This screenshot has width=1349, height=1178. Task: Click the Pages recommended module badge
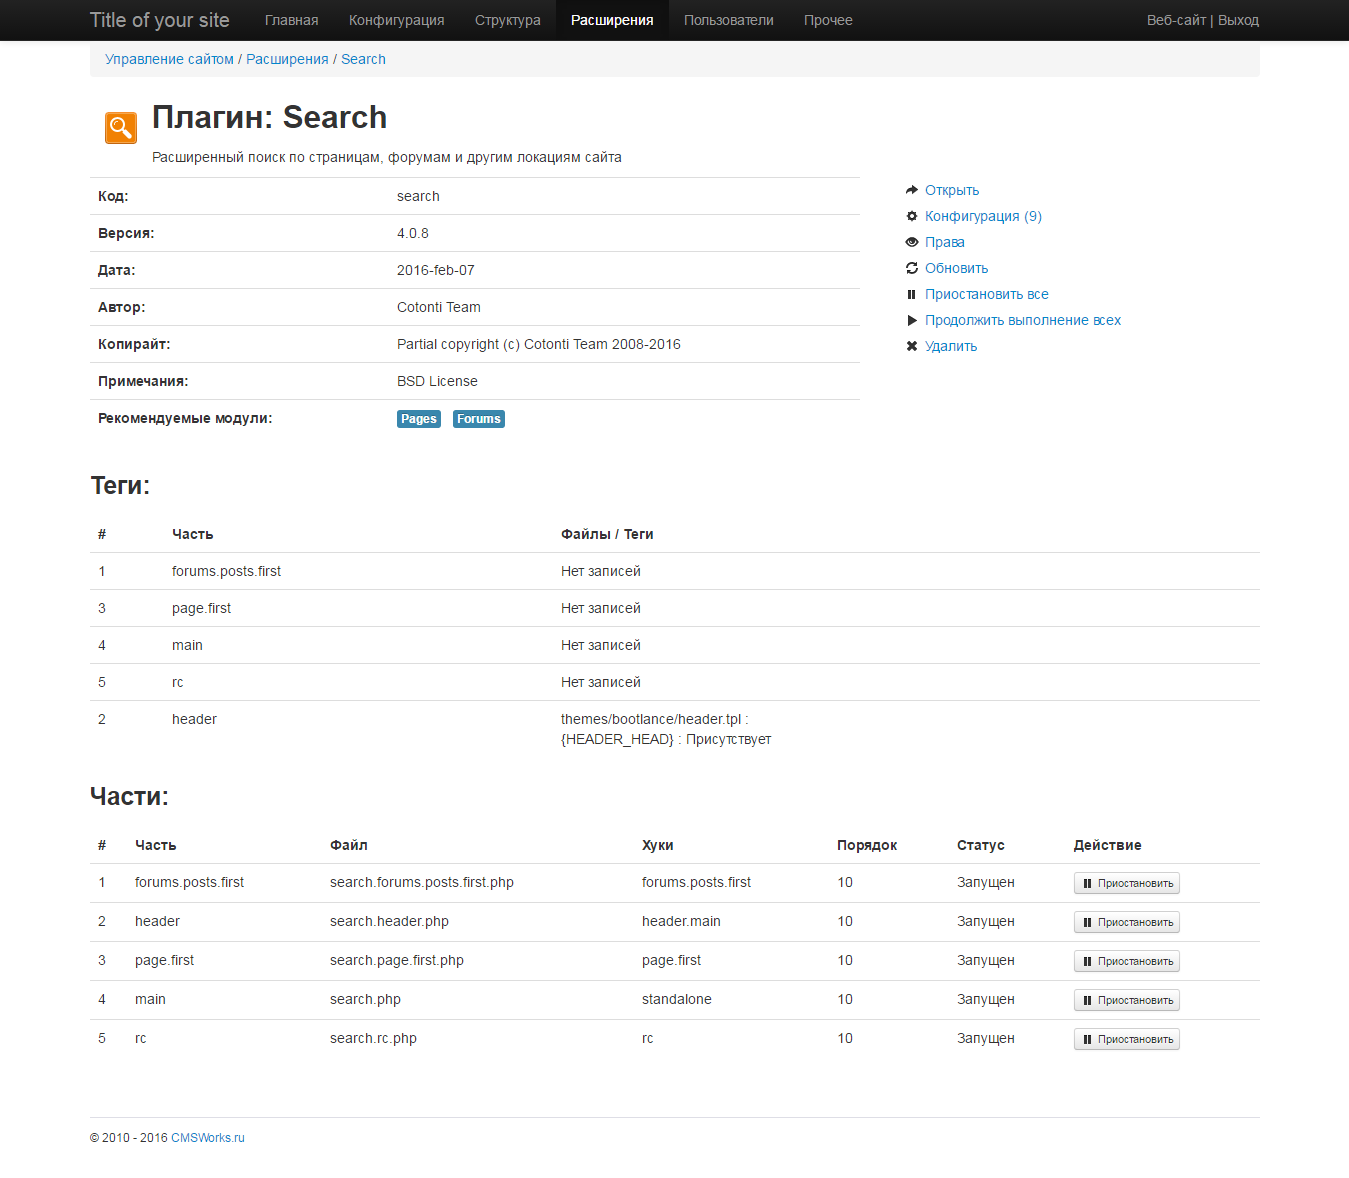[x=418, y=419]
